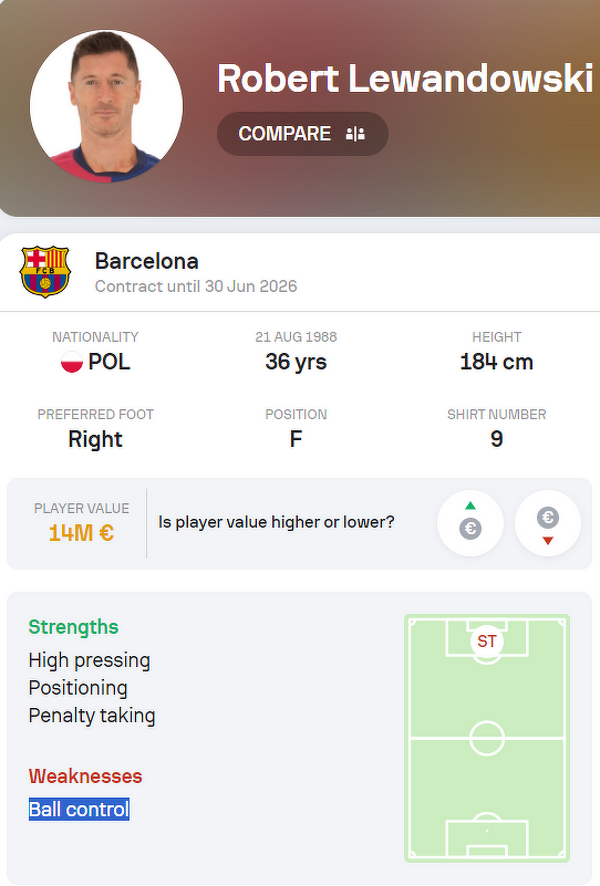The image size is (600, 886).
Task: Click the COMPARE button
Action: (x=302, y=134)
